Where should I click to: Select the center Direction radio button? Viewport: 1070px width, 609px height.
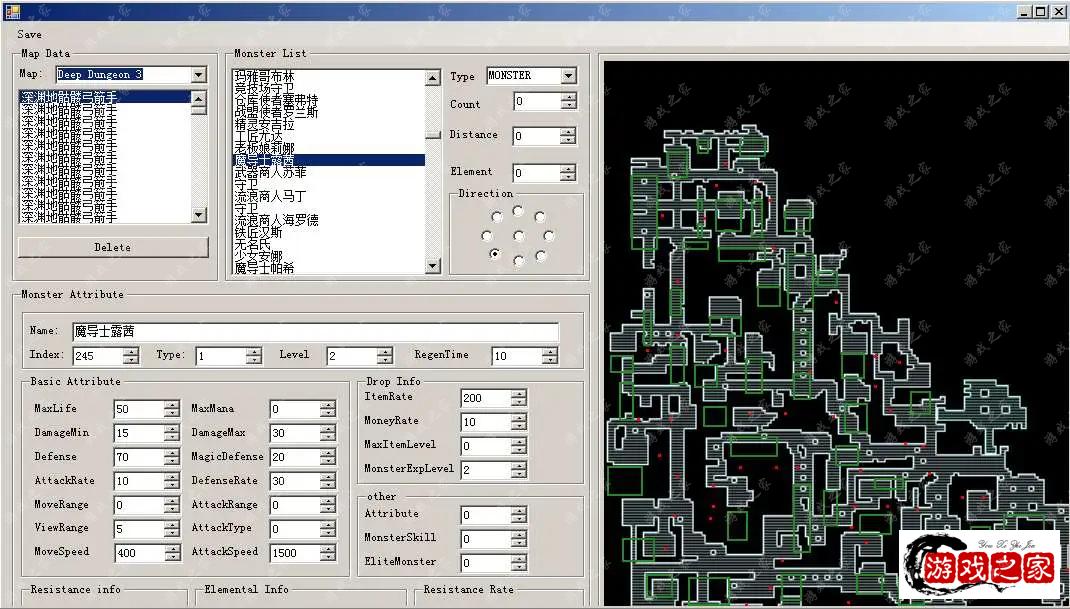(518, 236)
